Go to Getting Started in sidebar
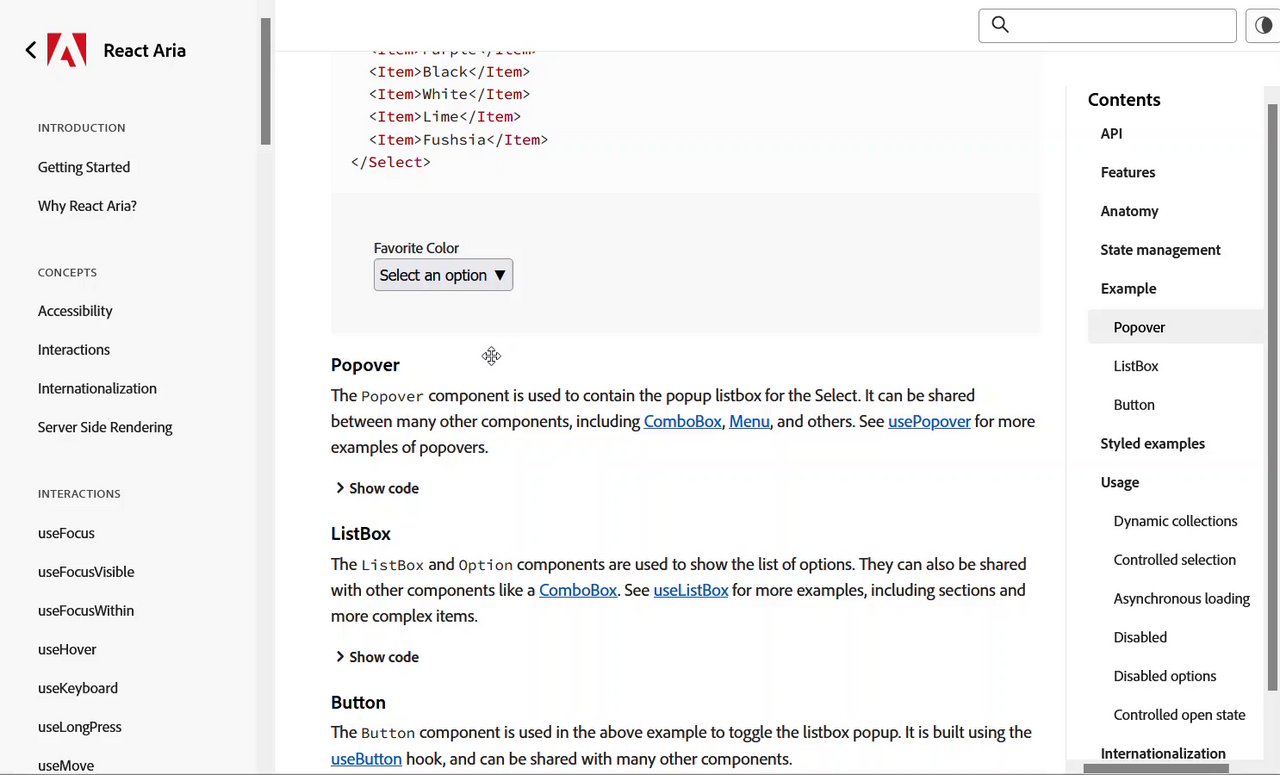The image size is (1280, 775). [84, 167]
